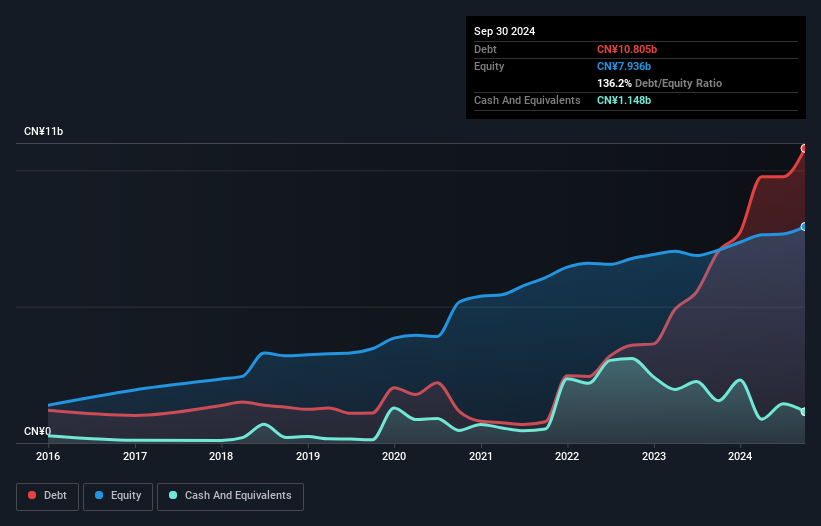Click the teal dot in Cash legend
The image size is (821, 526).
(x=173, y=495)
